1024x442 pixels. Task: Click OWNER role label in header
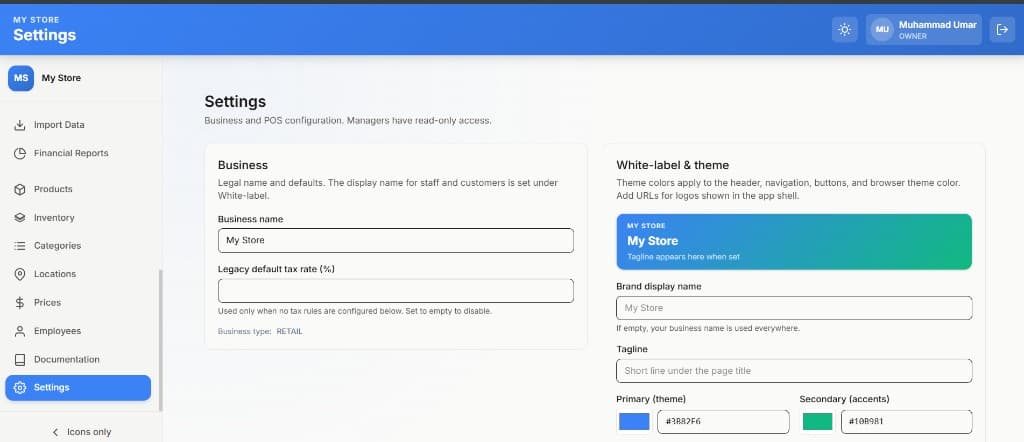(x=912, y=37)
